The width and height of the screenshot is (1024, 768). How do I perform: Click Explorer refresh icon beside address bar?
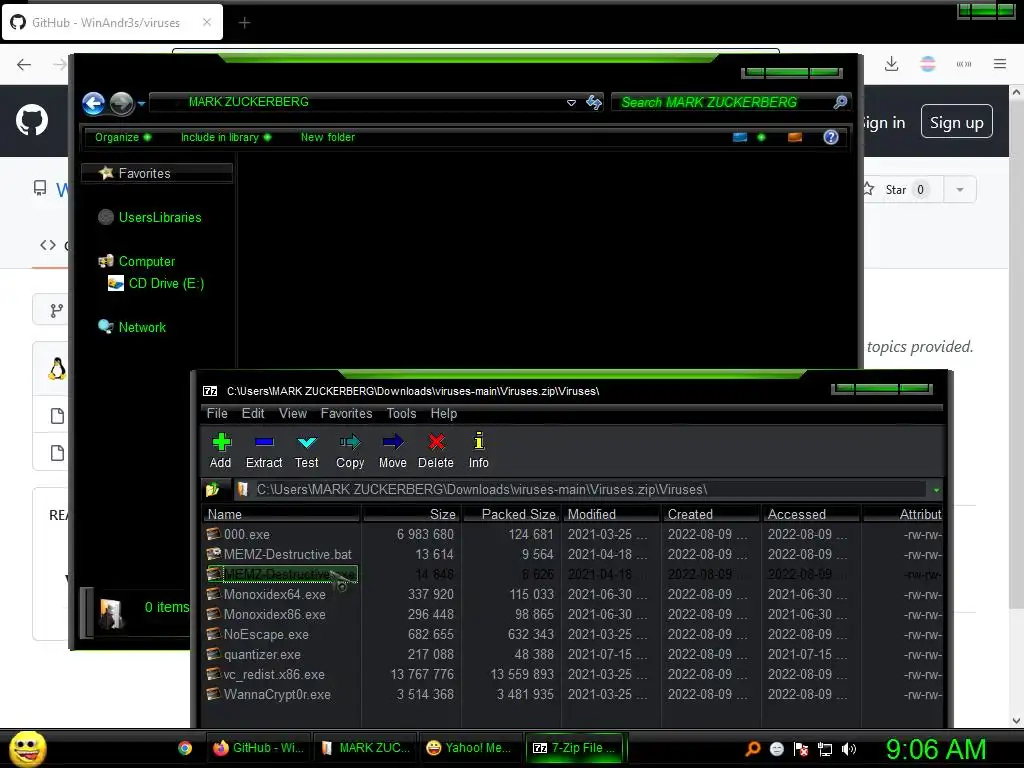pyautogui.click(x=594, y=103)
